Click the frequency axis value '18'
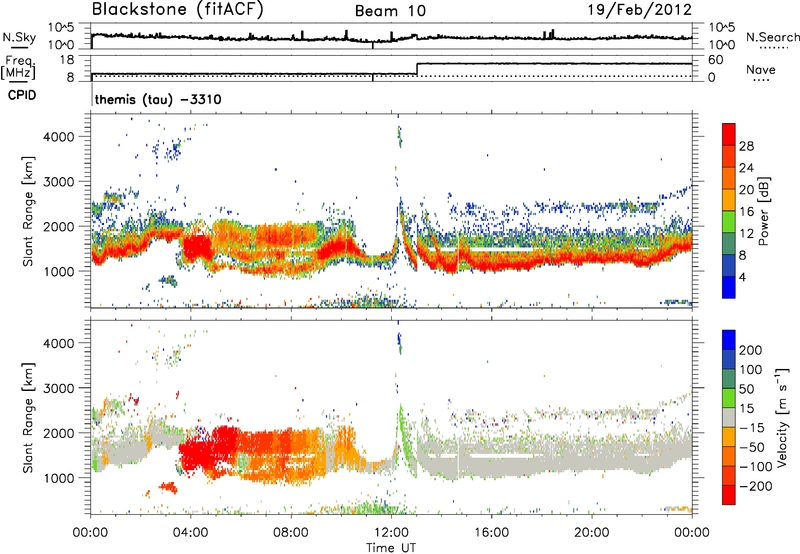This screenshot has width=800, height=554. 67,60
